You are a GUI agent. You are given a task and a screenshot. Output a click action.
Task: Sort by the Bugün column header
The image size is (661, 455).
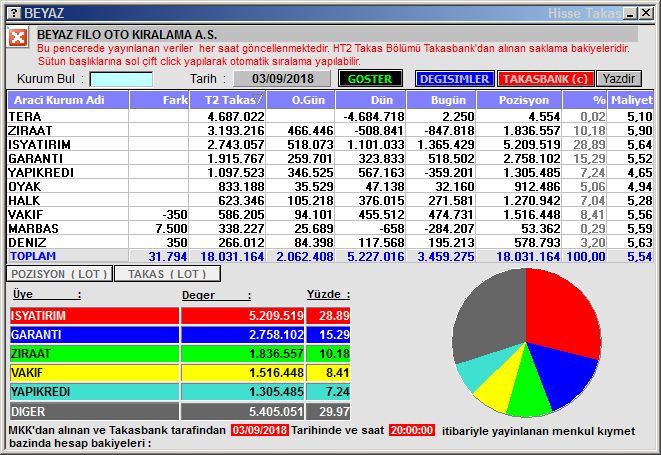(x=441, y=100)
